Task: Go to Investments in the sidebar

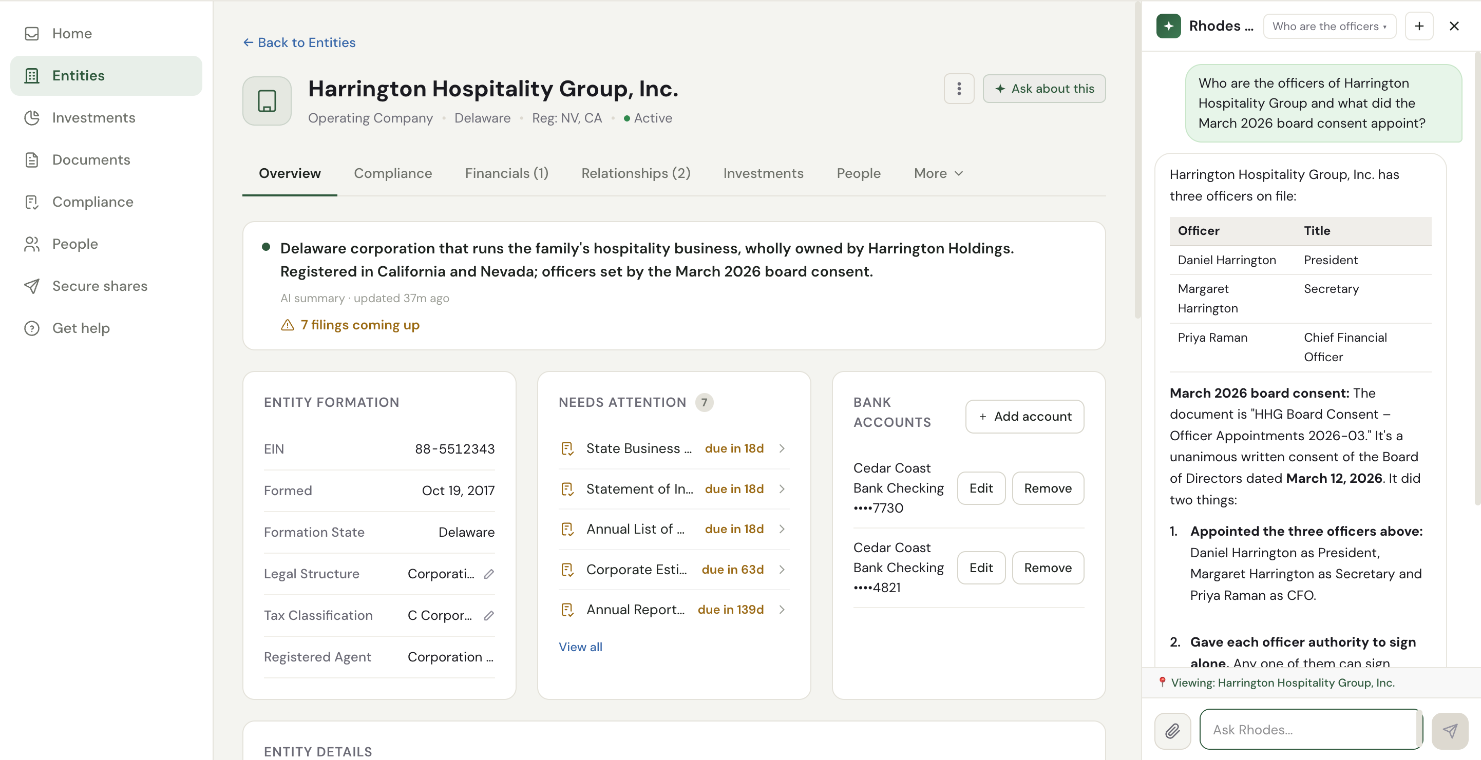Action: (106, 118)
